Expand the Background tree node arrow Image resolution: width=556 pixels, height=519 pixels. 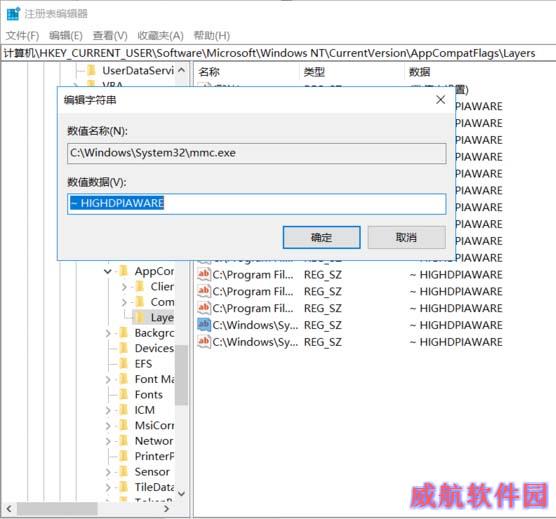(x=108, y=333)
